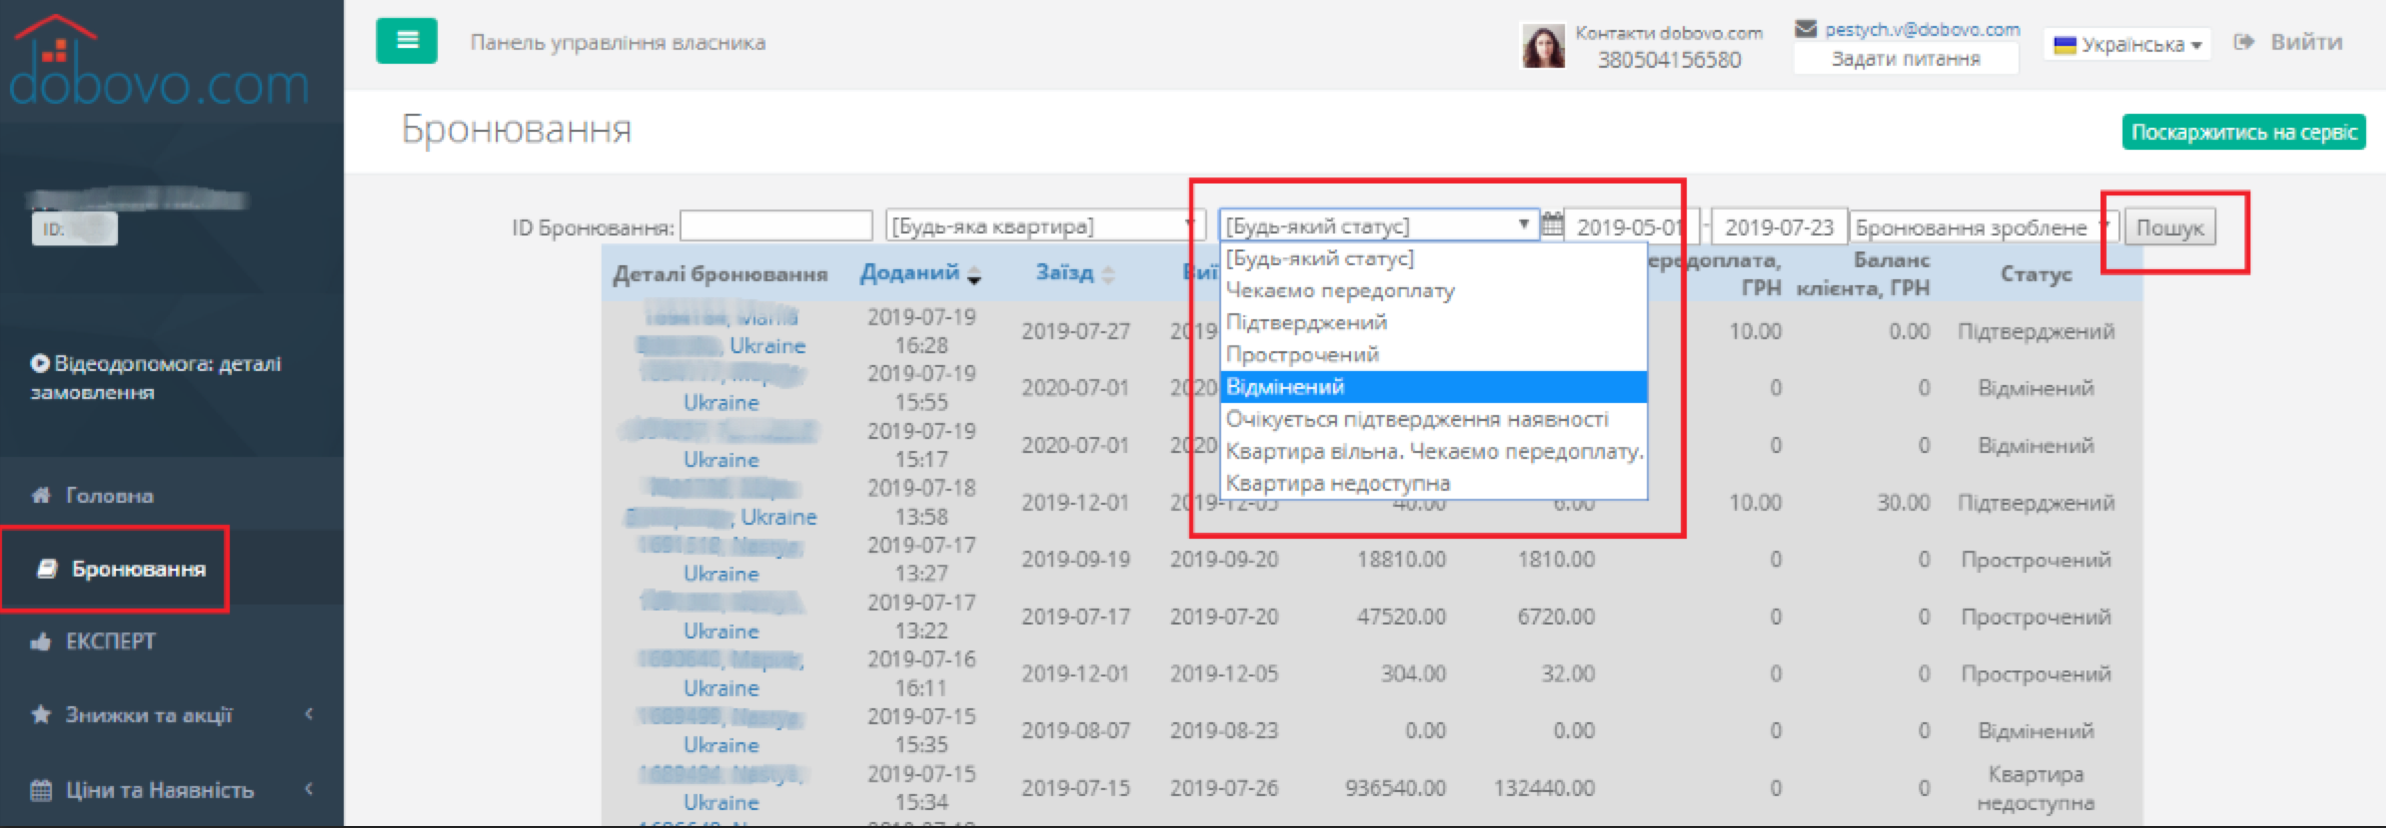Viewport: 2386px width, 828px height.
Task: Expand the 'Ціни та Наявність' chevron
Action: 309,789
